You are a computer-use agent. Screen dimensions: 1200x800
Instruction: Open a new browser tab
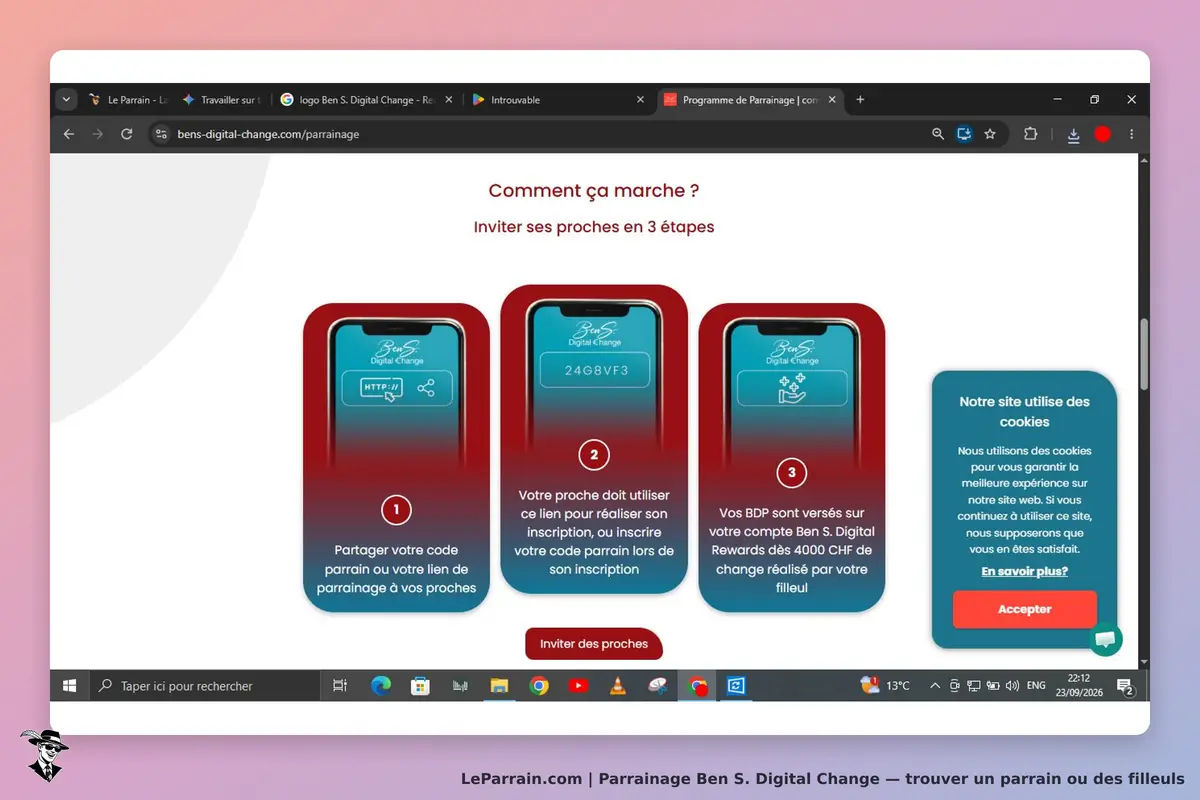[860, 100]
